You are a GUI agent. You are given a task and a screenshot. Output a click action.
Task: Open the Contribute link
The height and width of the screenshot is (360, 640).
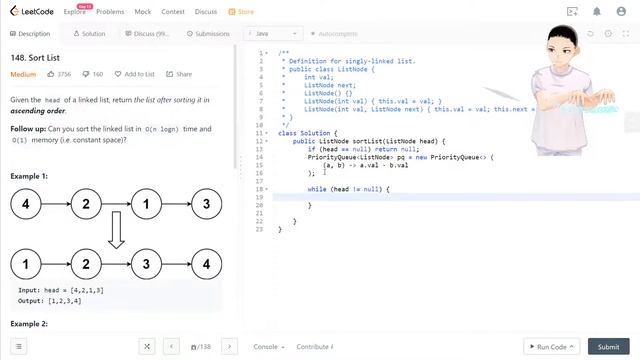coord(315,347)
